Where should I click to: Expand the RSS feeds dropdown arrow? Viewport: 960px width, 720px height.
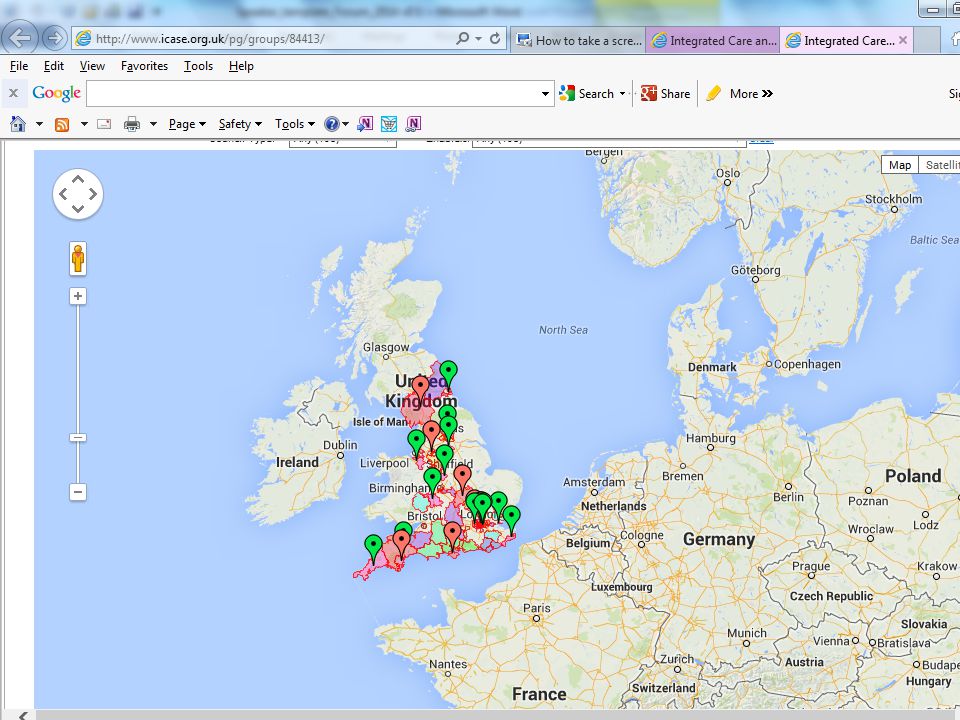click(84, 124)
